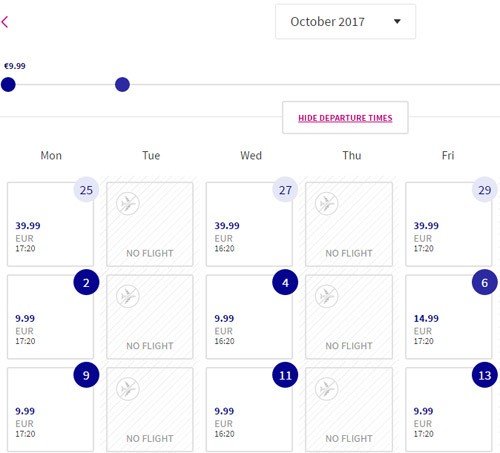Click the NO FLIGHT cell on Thursday, last row

click(x=349, y=410)
